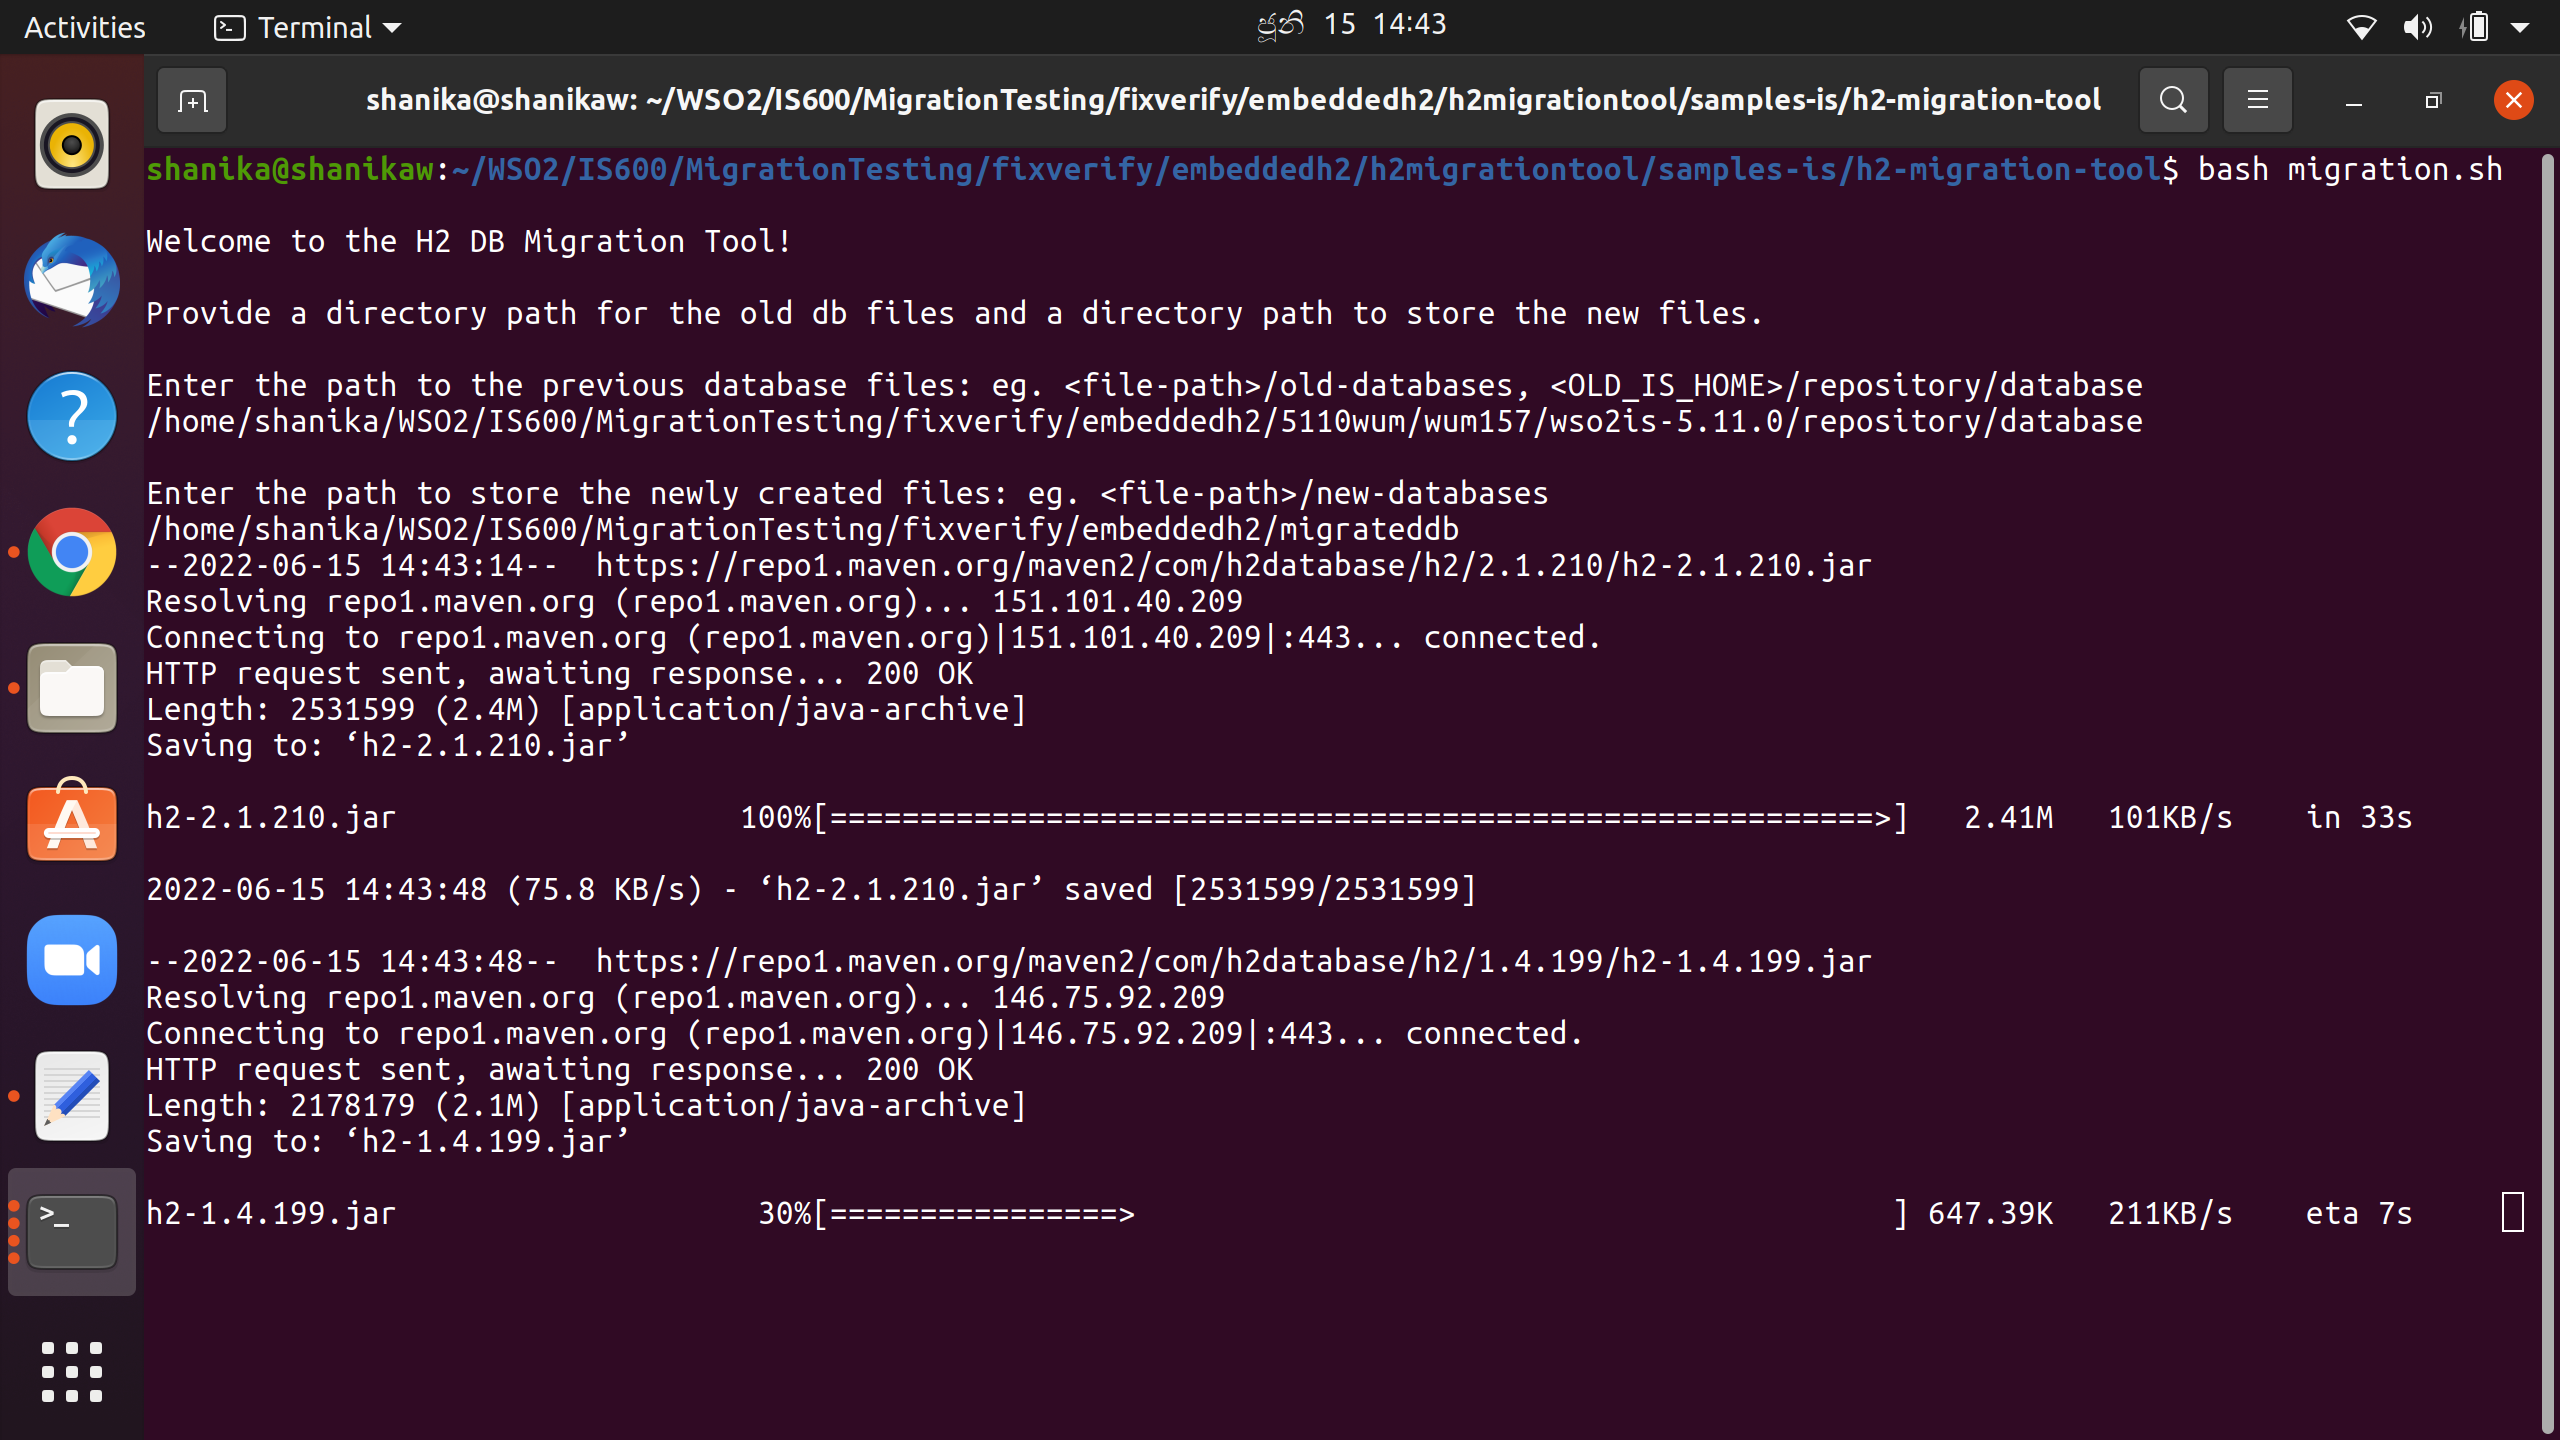Click the volume icon in the top bar
This screenshot has width=2560, height=1440.
tap(2419, 26)
